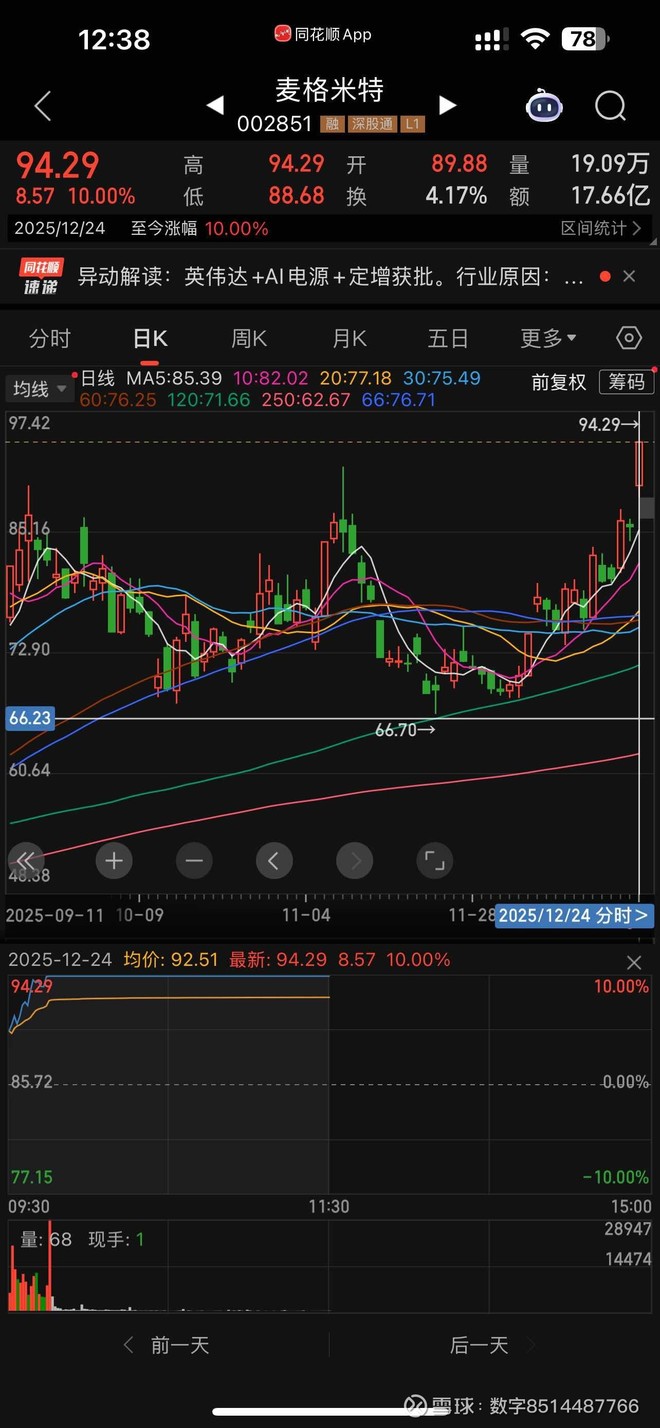Select the 日K tab

pos(150,338)
